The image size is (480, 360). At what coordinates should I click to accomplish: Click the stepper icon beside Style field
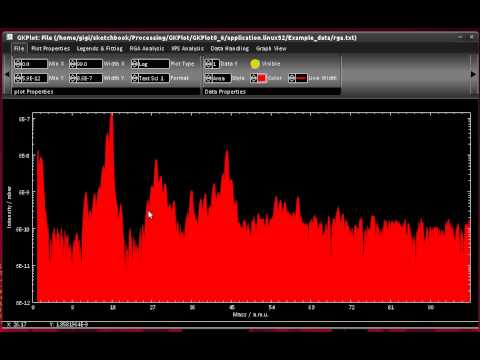(208, 78)
